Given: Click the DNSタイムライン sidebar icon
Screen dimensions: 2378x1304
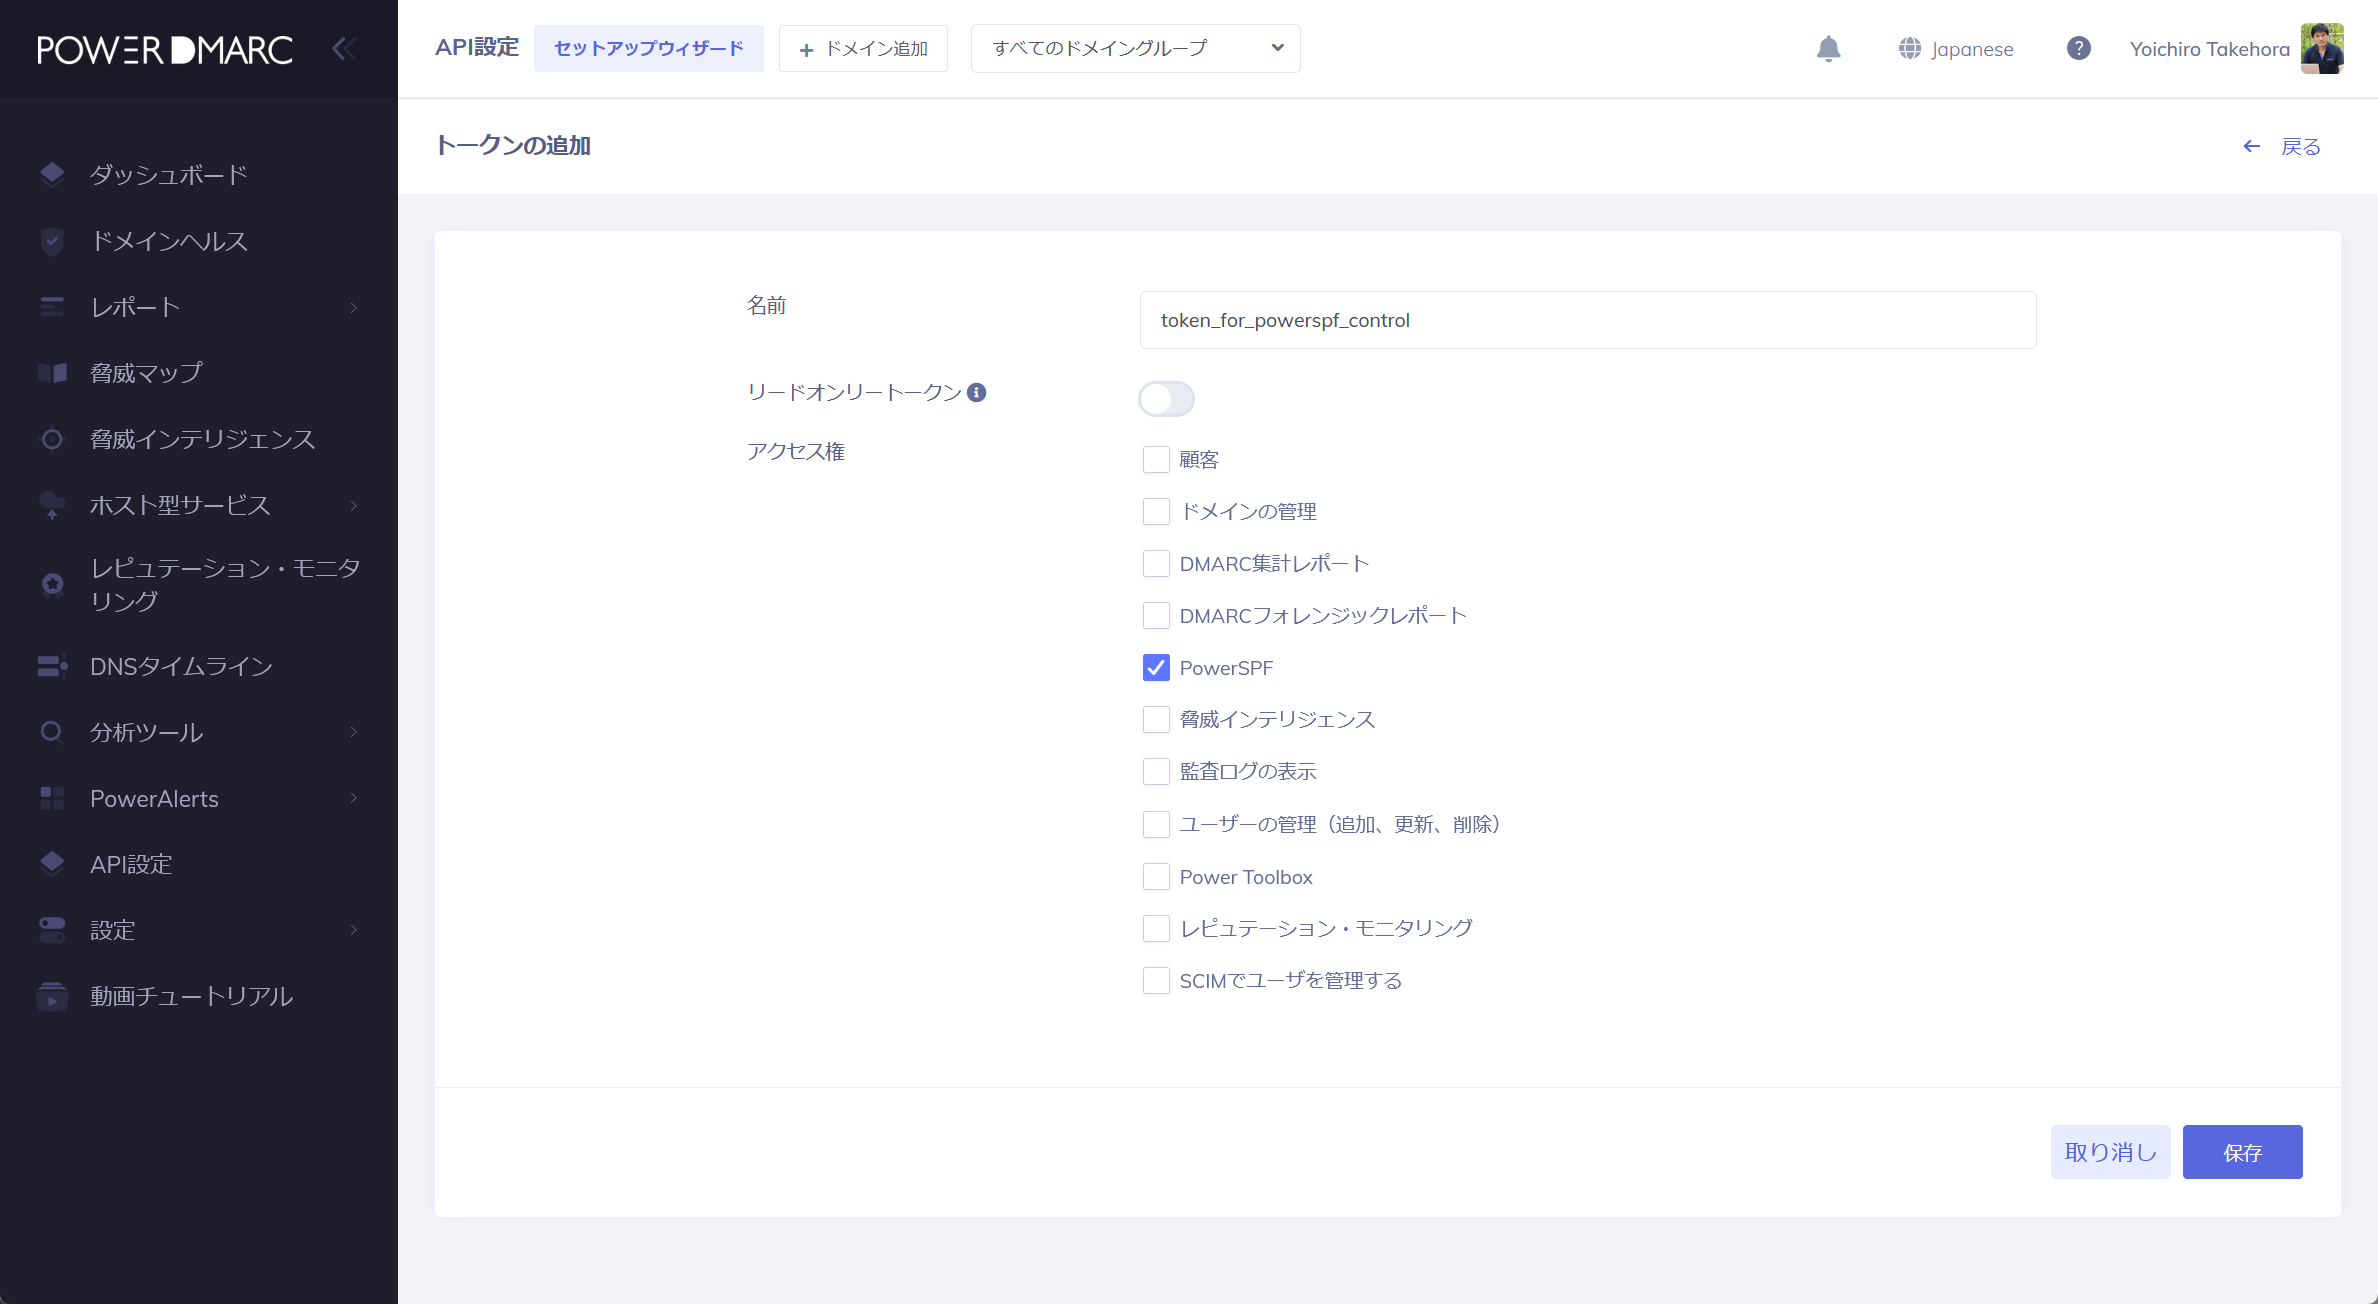Looking at the screenshot, I should pyautogui.click(x=52, y=667).
